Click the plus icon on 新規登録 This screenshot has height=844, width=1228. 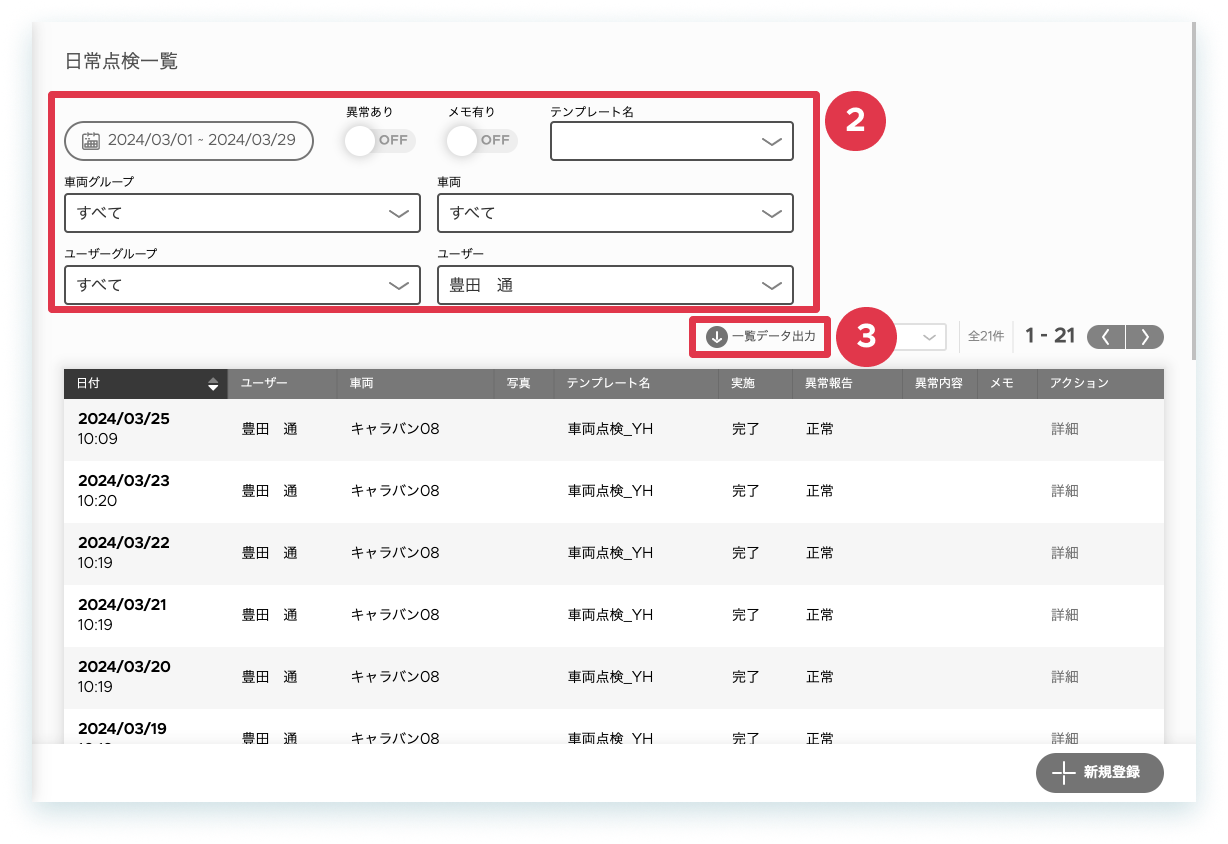click(1063, 773)
